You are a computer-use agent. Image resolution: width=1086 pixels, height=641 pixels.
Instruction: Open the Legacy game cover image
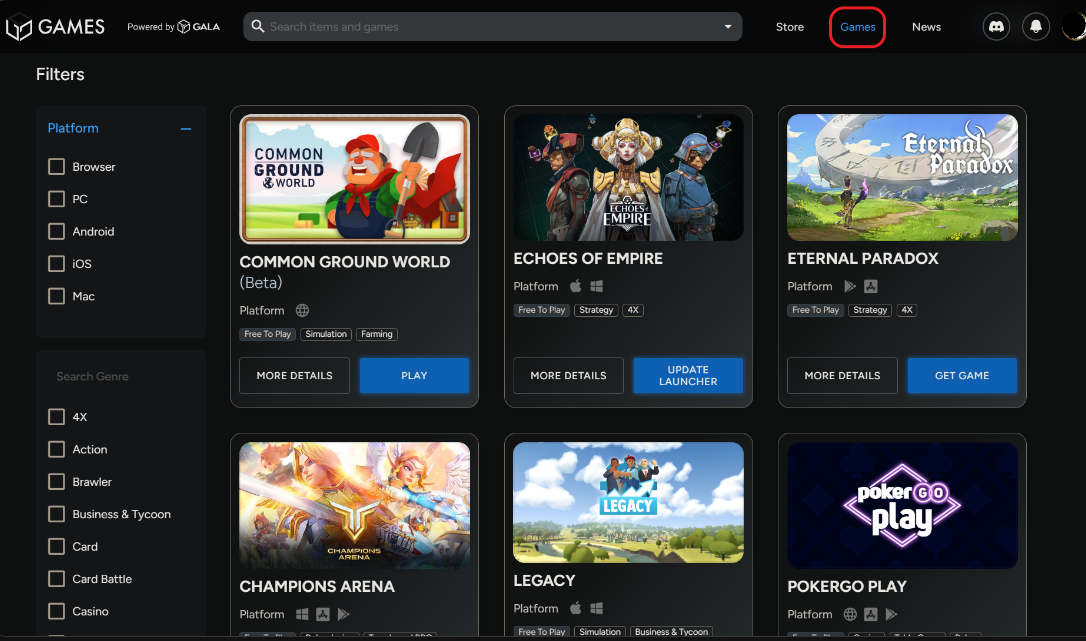click(628, 502)
